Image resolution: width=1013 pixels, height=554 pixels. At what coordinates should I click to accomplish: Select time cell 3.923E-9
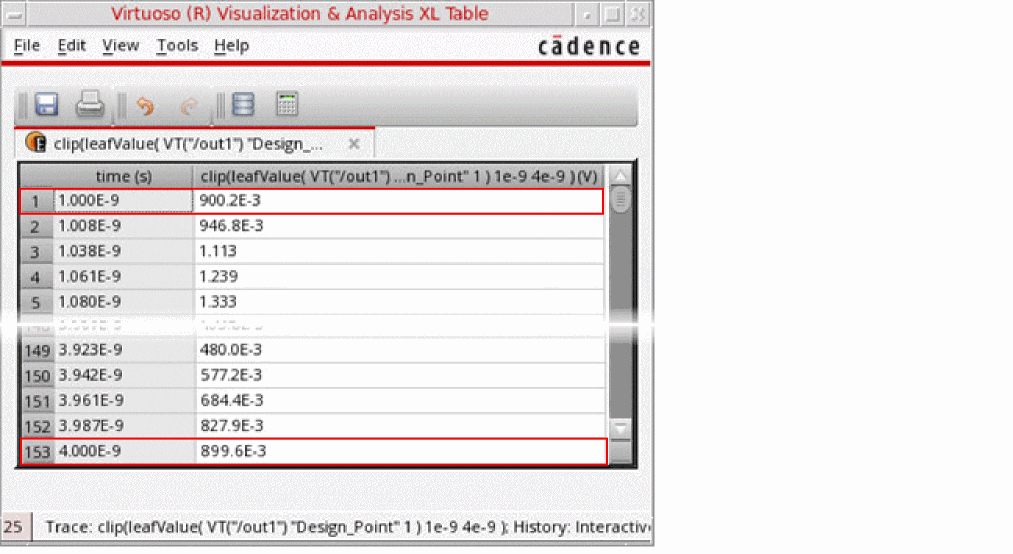[x=123, y=350]
